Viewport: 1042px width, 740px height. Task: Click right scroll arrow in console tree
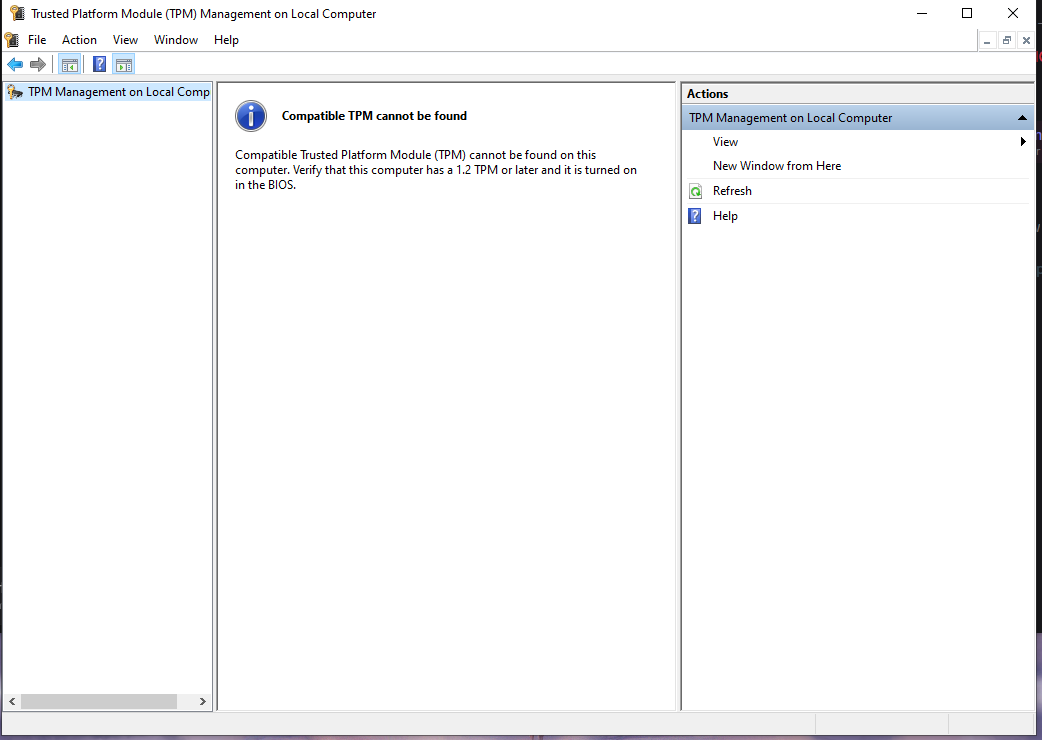click(x=202, y=701)
